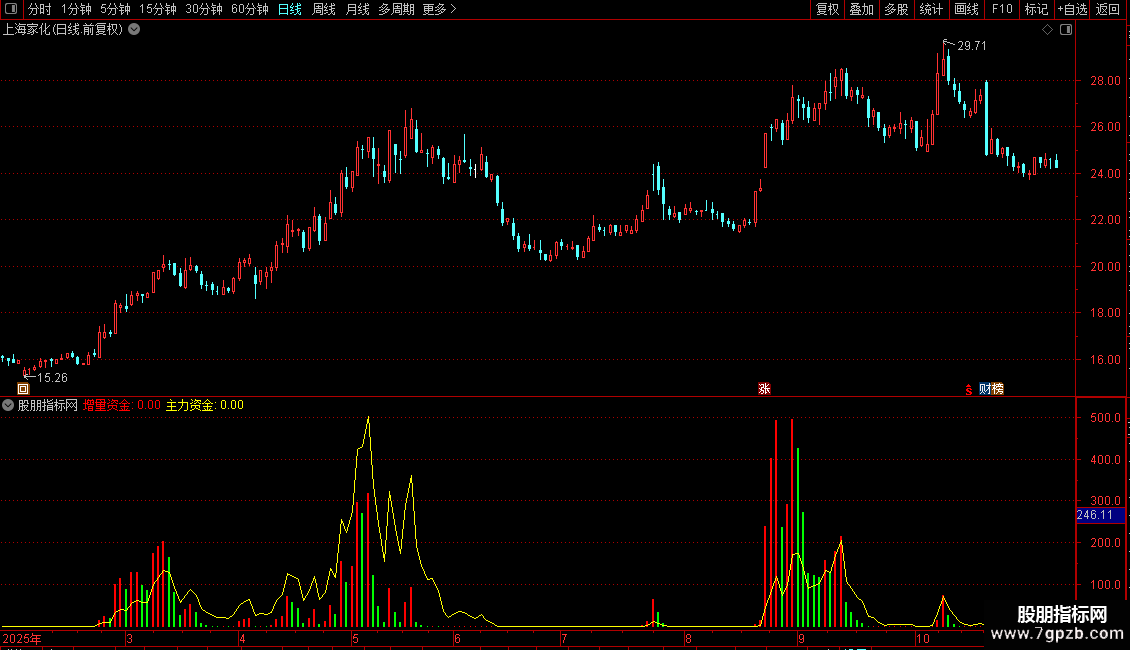Image resolution: width=1130 pixels, height=650 pixels.
Task: Click month 9 on the time axis
Action: coord(801,638)
